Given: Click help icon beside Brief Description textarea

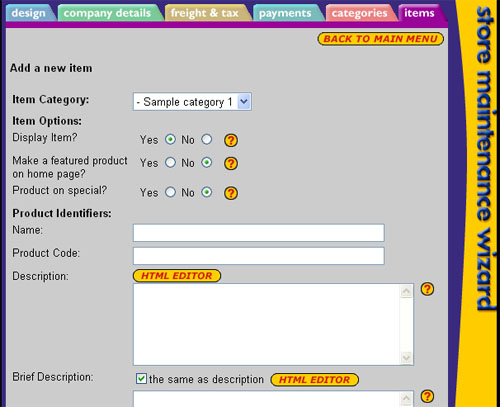Looking at the screenshot, I should (427, 396).
